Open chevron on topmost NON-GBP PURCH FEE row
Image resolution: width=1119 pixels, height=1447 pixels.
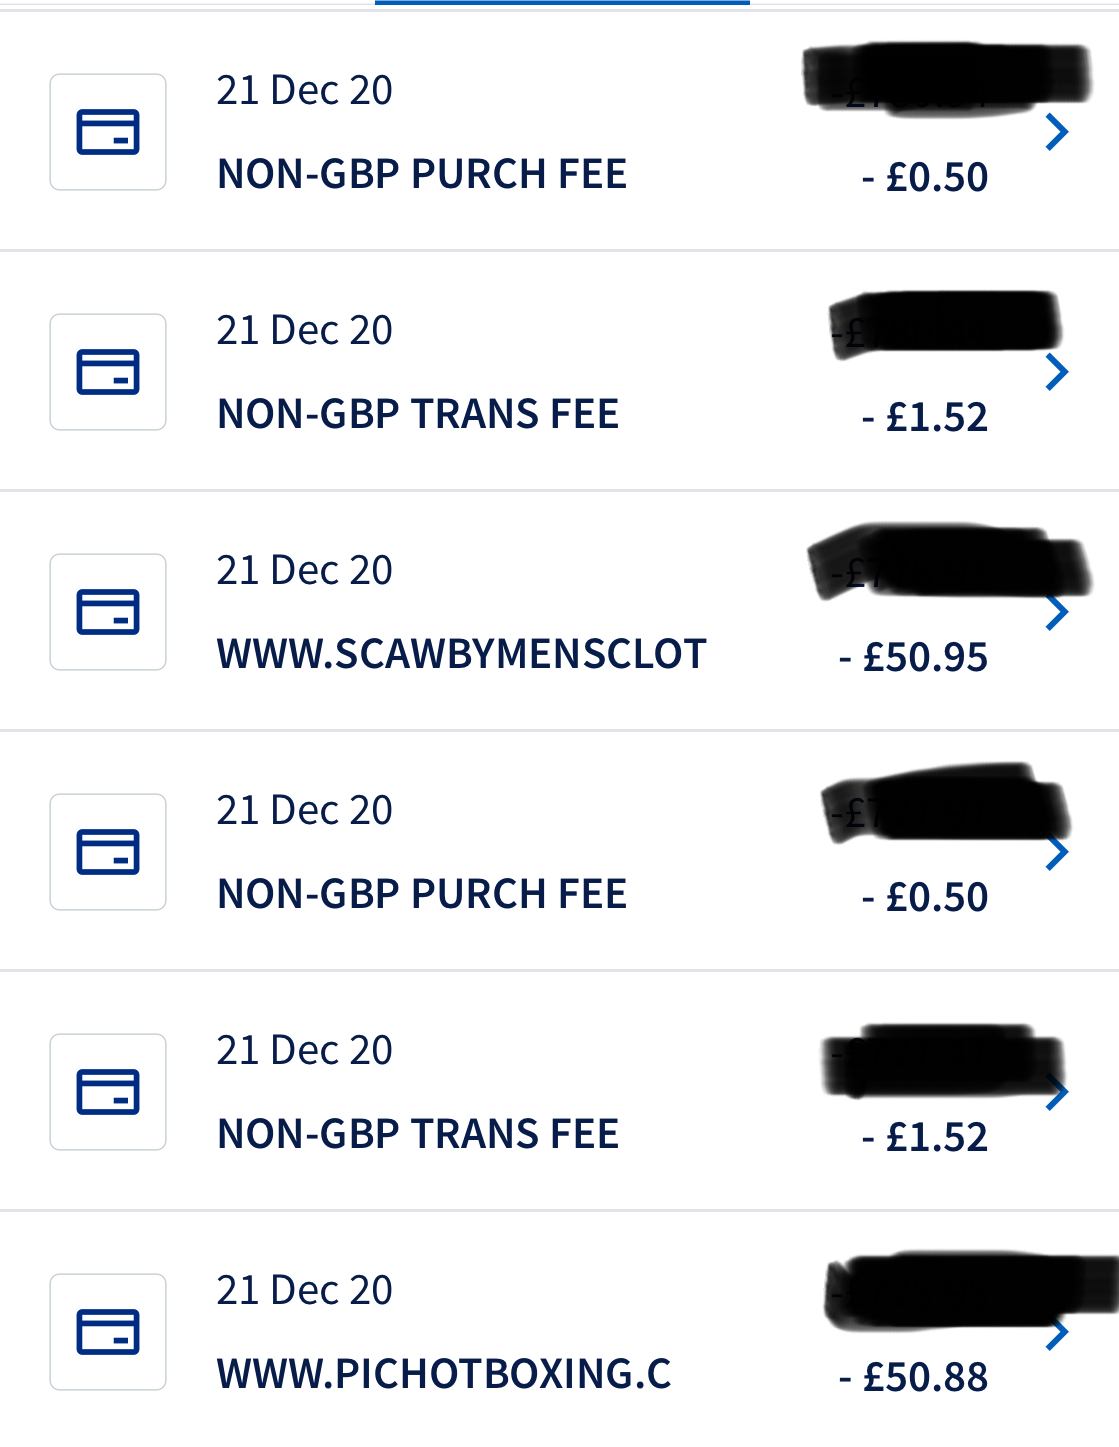click(x=1057, y=132)
